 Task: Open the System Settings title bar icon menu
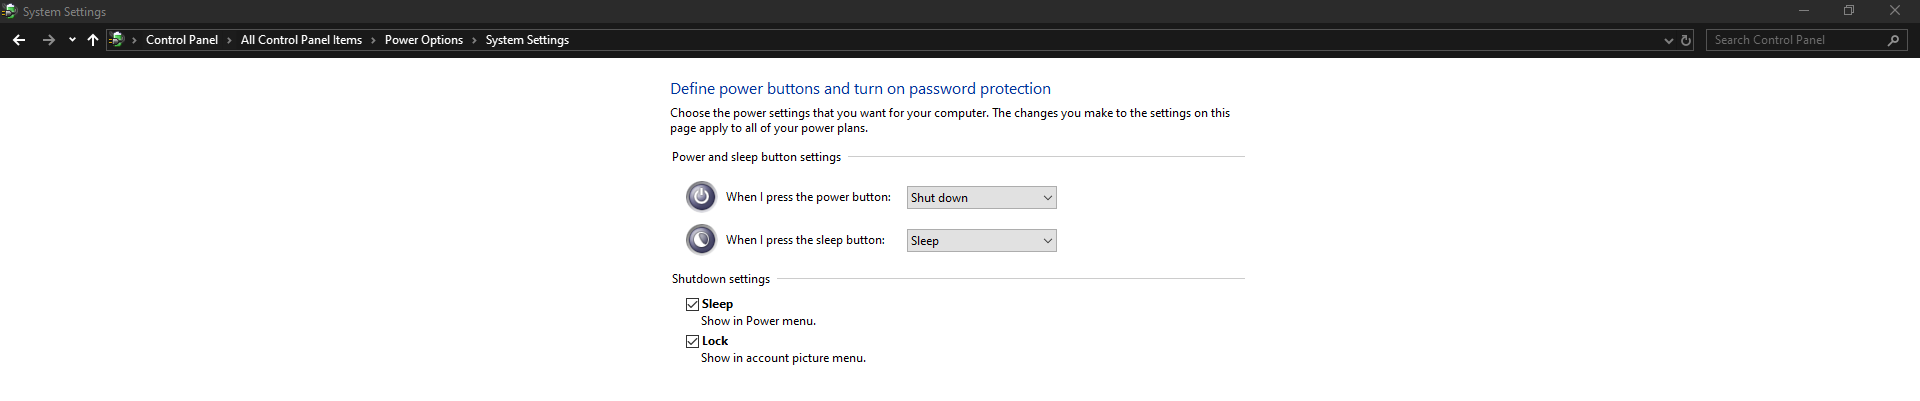click(10, 11)
